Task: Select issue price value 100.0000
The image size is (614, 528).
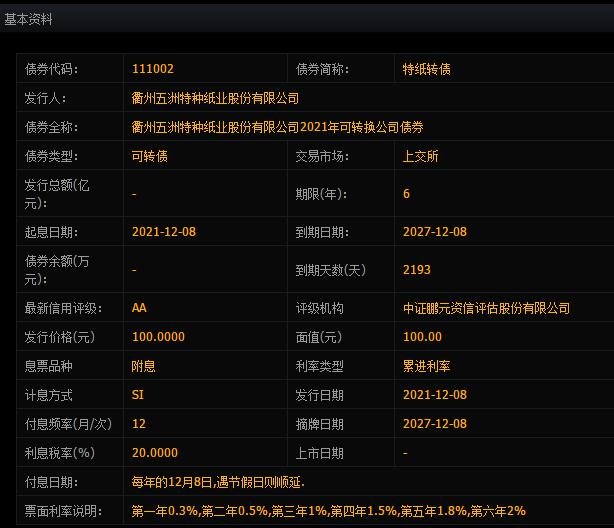Action: (158, 336)
